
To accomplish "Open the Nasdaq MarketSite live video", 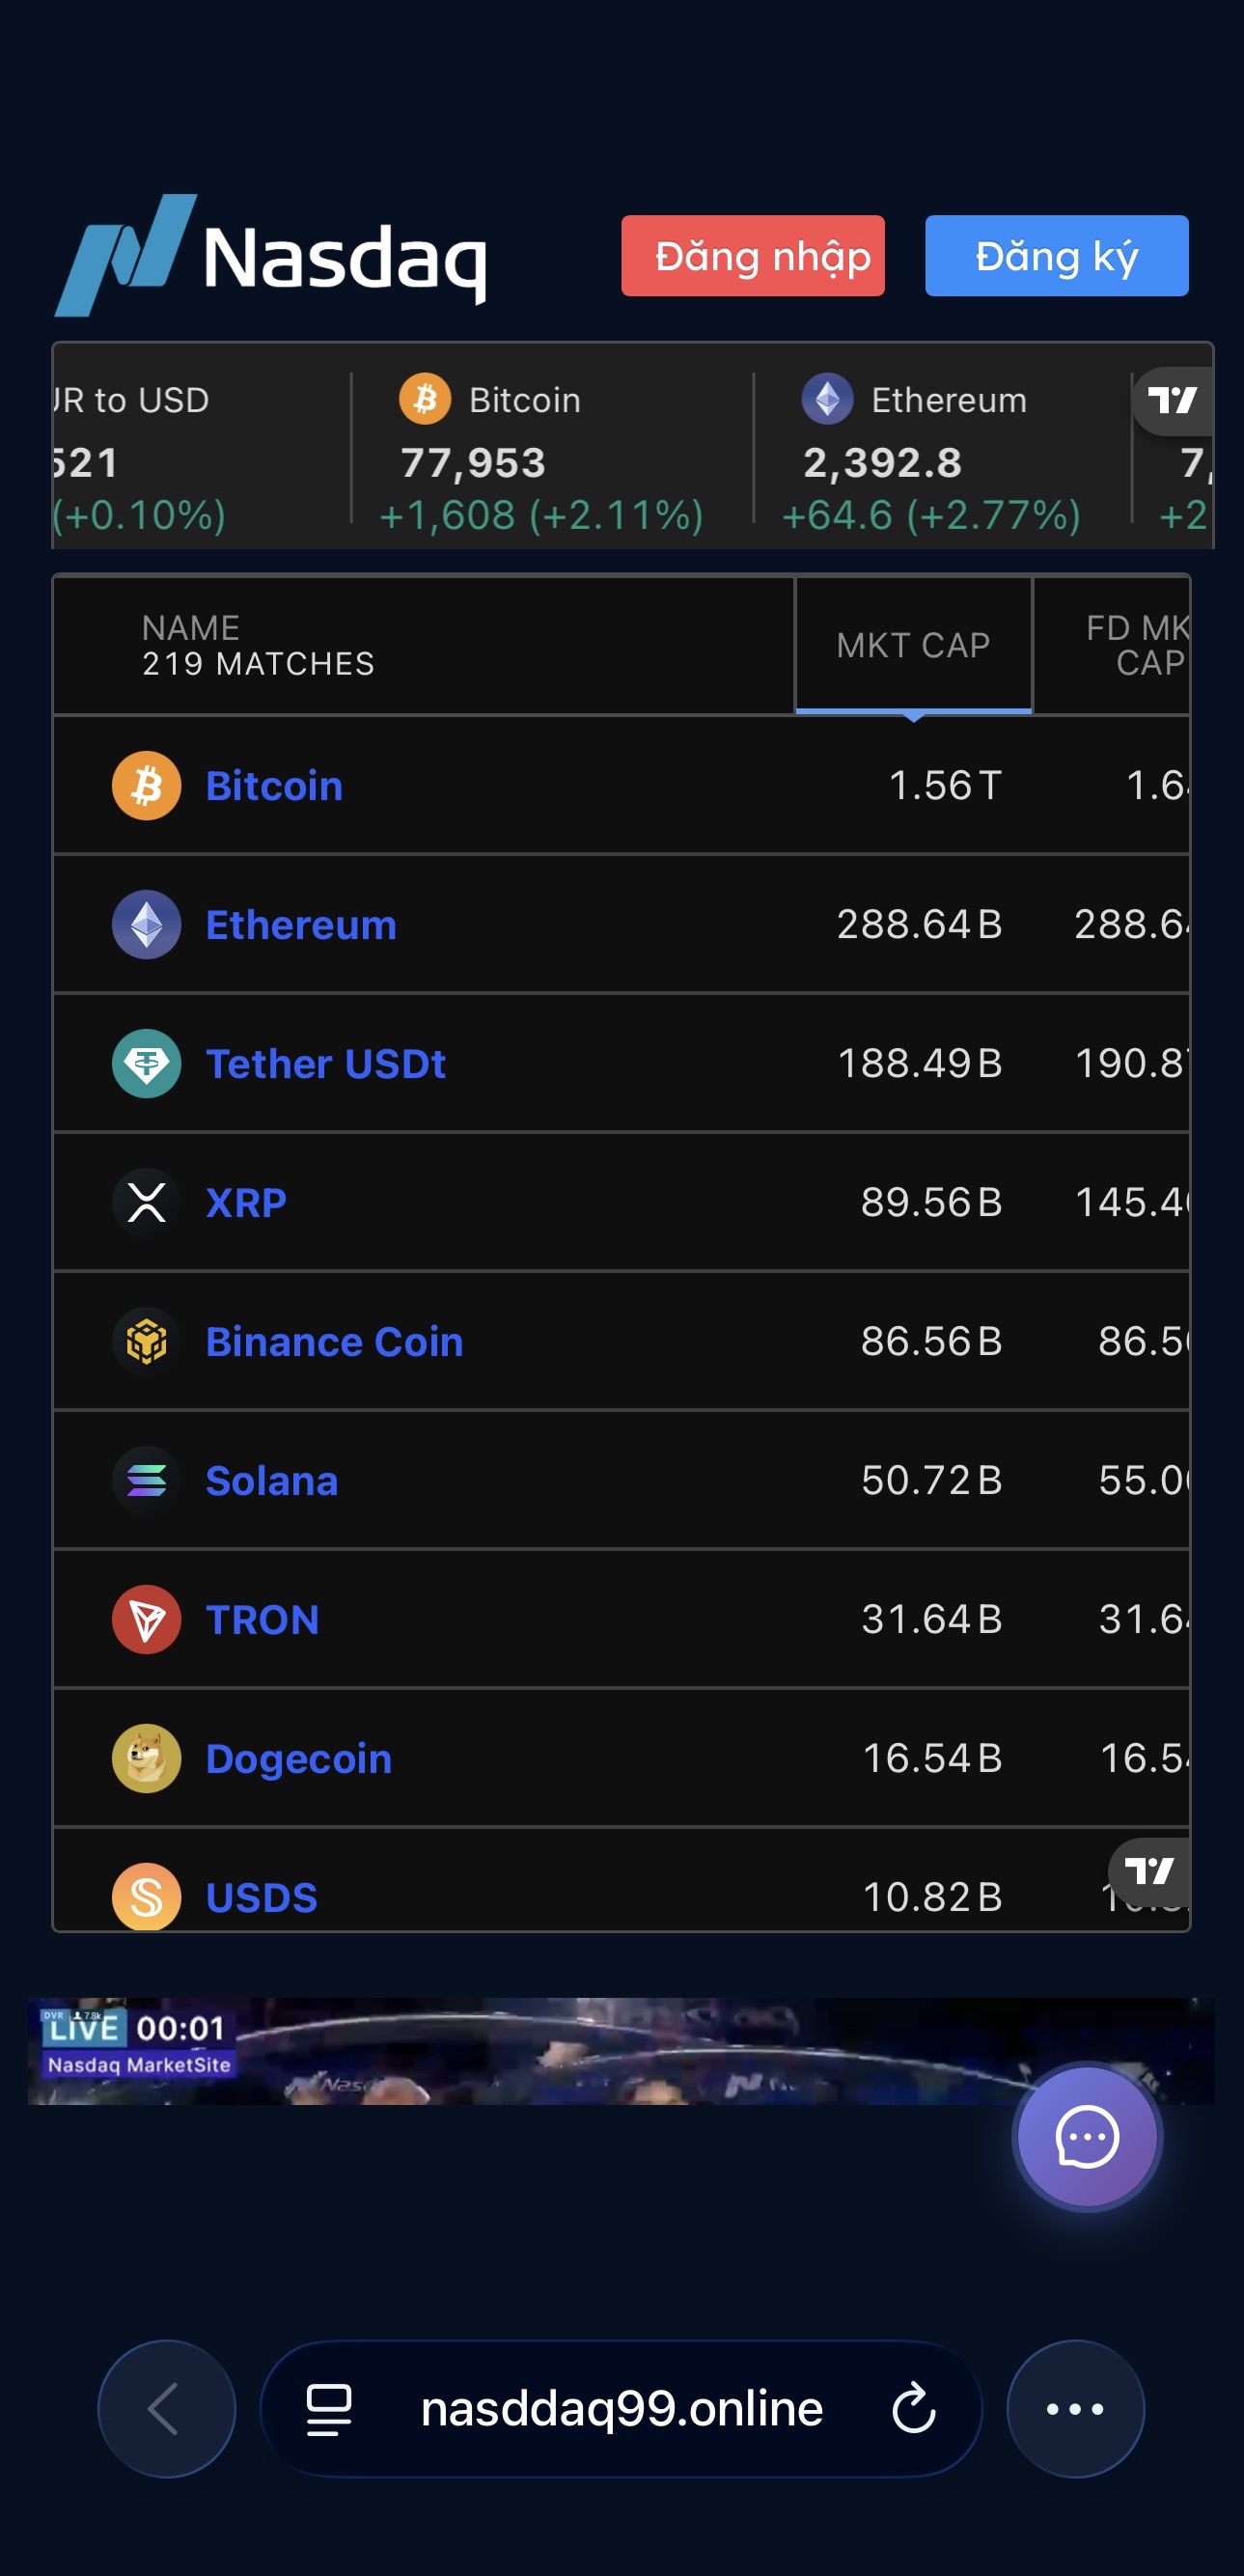I will [x=620, y=2050].
